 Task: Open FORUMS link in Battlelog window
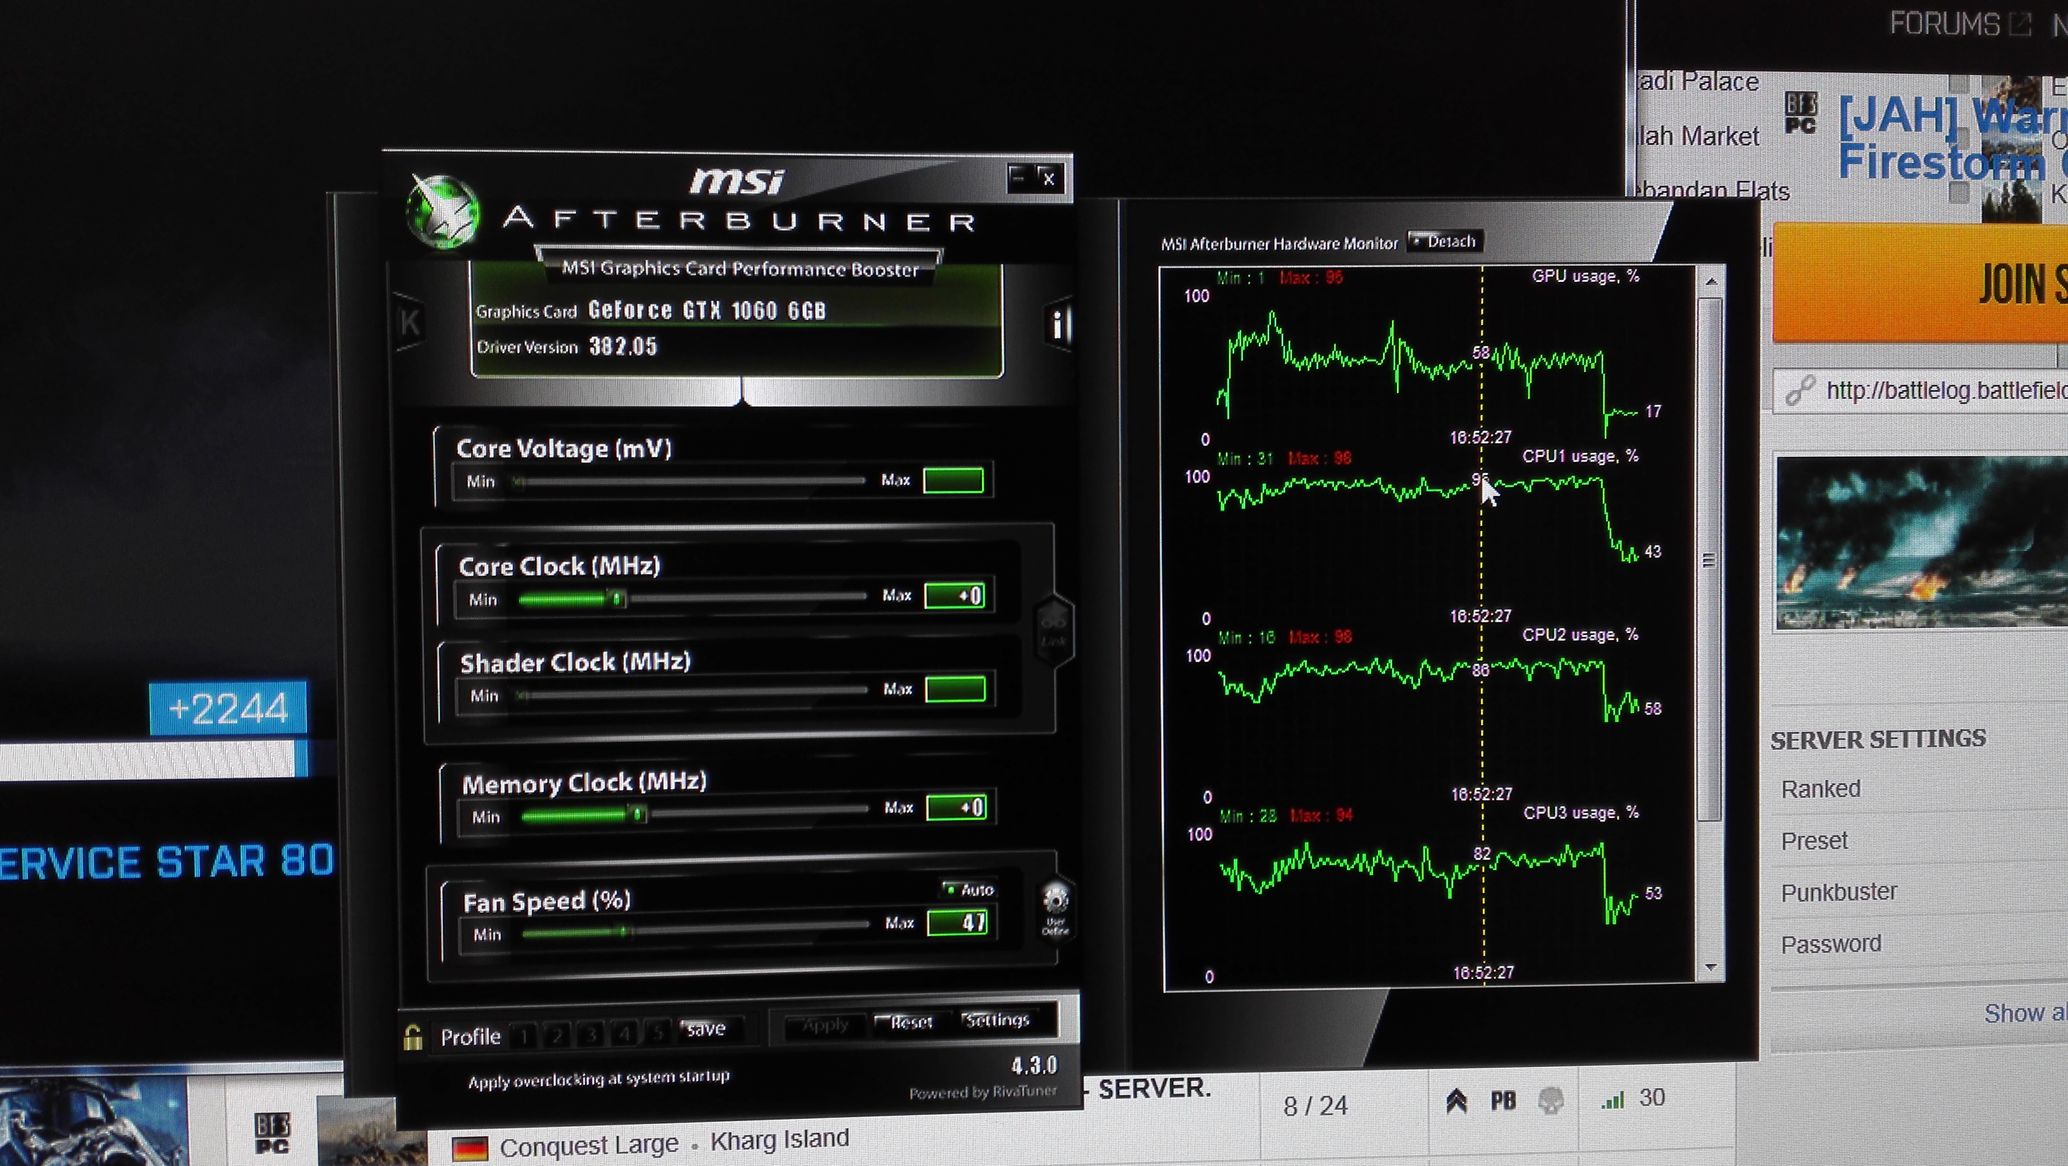pos(1959,24)
